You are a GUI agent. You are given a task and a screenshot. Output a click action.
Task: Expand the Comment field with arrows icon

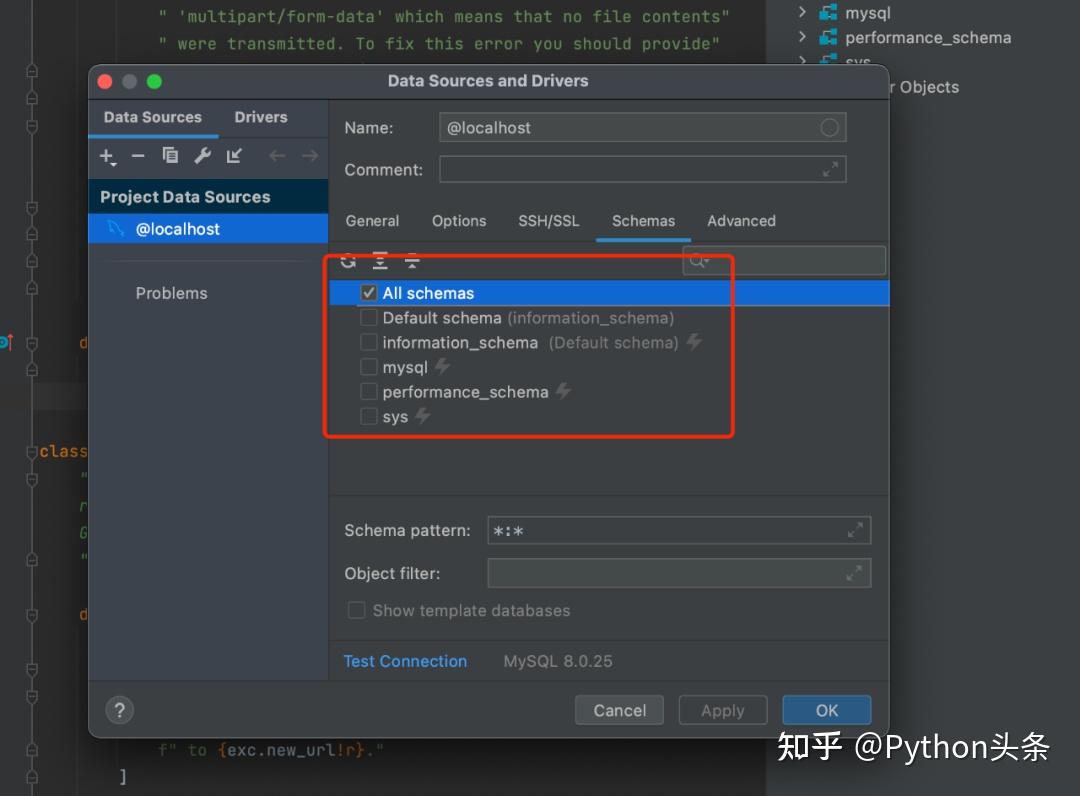[831, 169]
